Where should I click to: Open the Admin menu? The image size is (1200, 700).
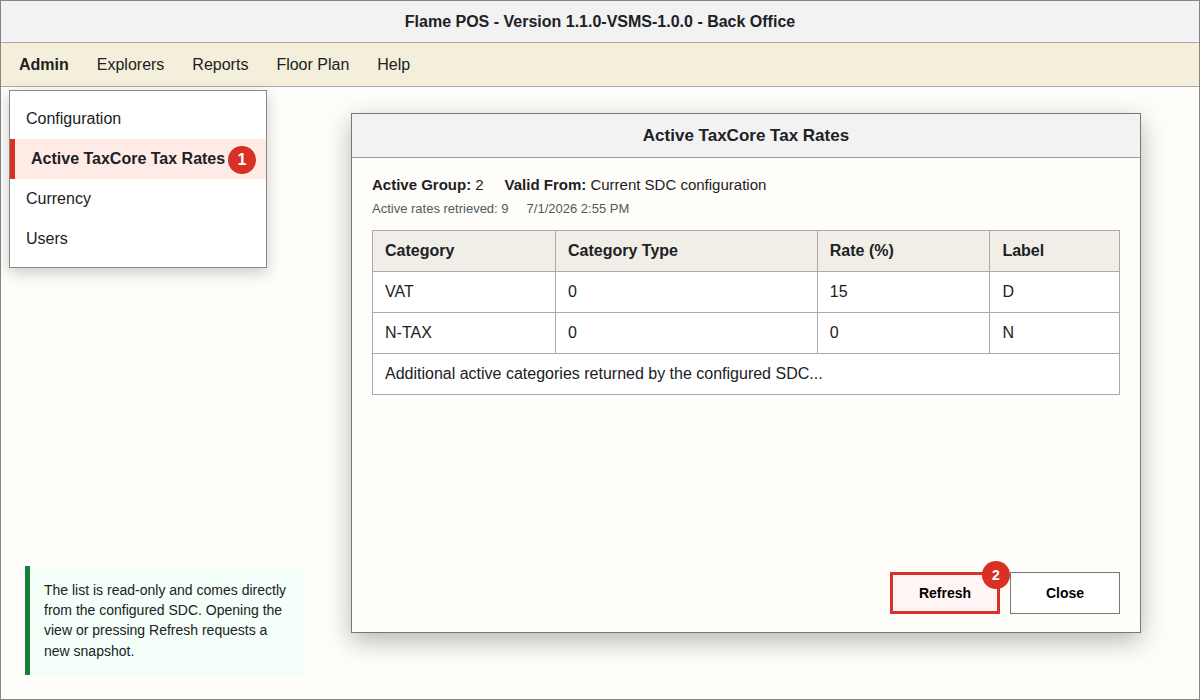[44, 64]
